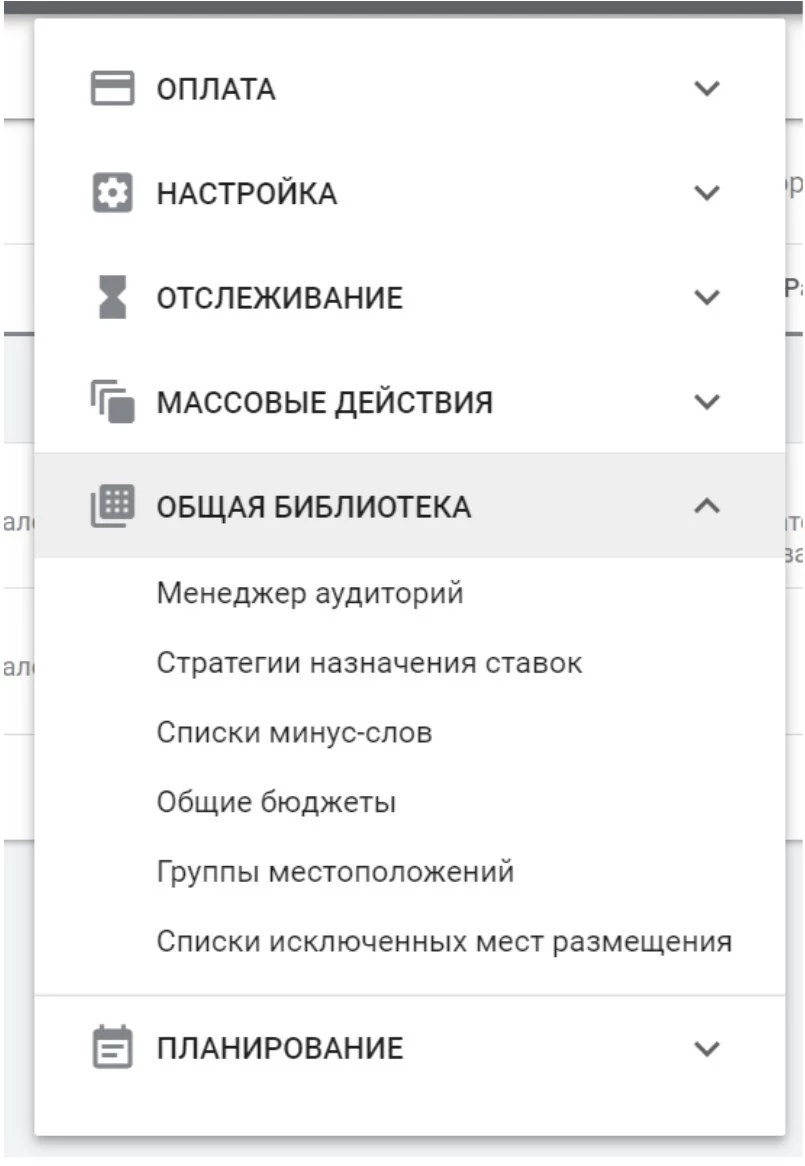Click the credit card icon beside ОПЛАТА
This screenshot has width=805, height=1166.
[x=112, y=89]
